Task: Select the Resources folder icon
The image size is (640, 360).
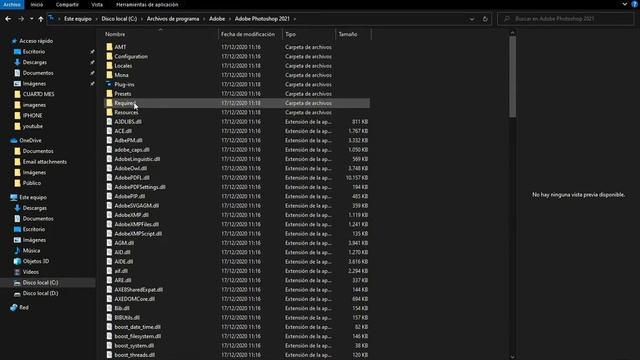Action: (109, 112)
